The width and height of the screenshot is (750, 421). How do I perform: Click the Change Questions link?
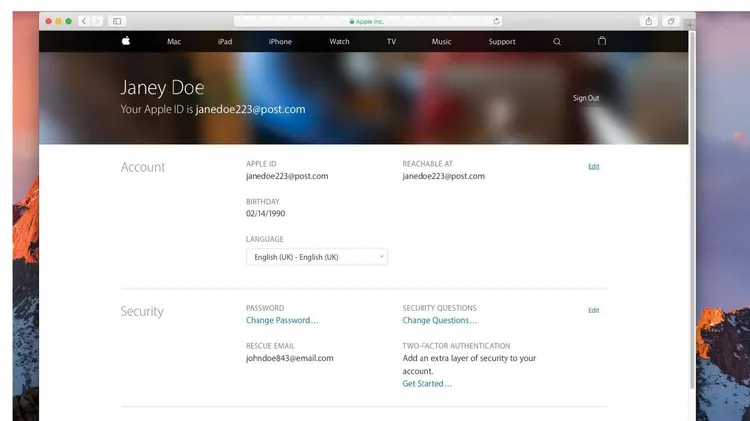(x=440, y=321)
